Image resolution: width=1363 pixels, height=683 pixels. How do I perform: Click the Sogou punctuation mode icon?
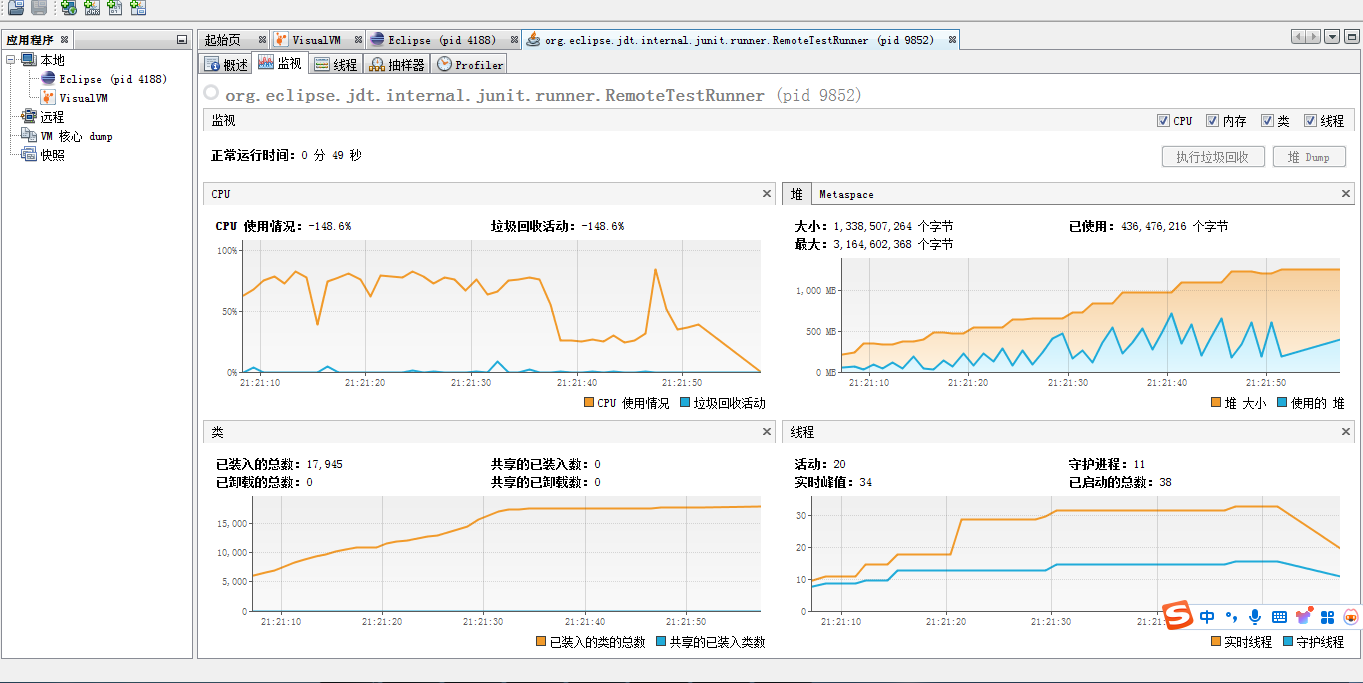tap(1231, 617)
